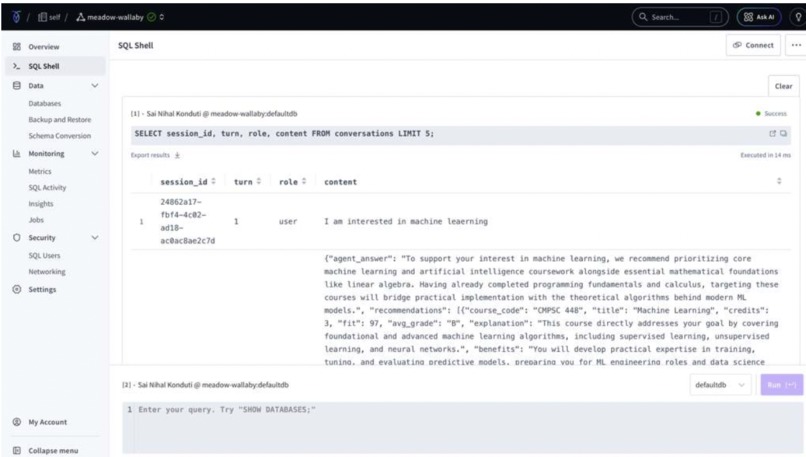Click into the query editor input
Image resolution: width=806 pixels, height=457 pixels.
tap(463, 427)
